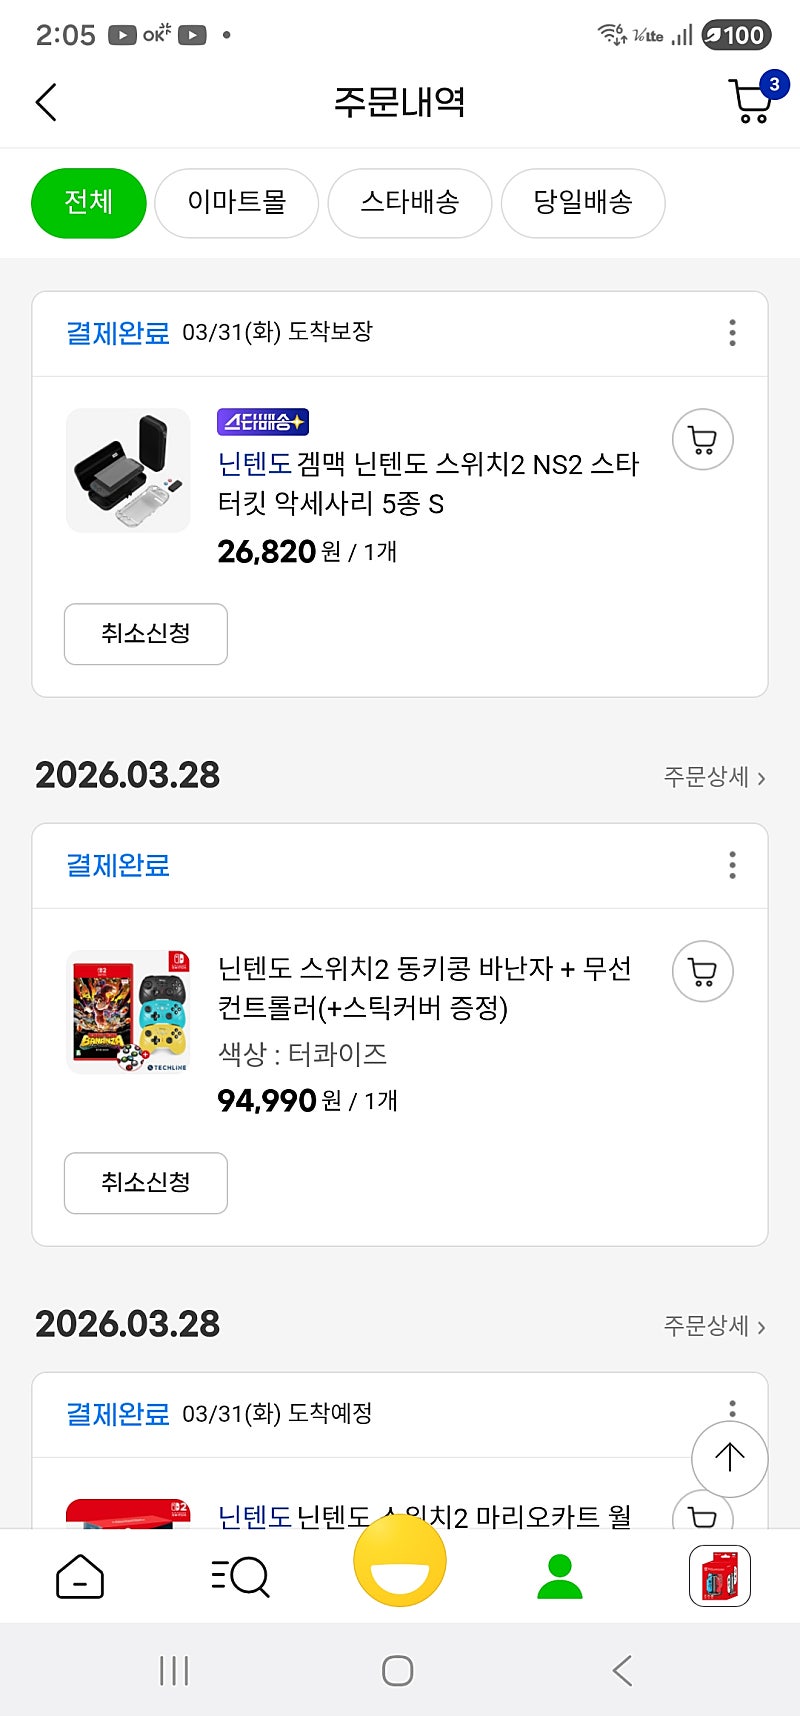Select the 전체 filter chip
Viewport: 800px width, 1716px height.
pyautogui.click(x=89, y=203)
